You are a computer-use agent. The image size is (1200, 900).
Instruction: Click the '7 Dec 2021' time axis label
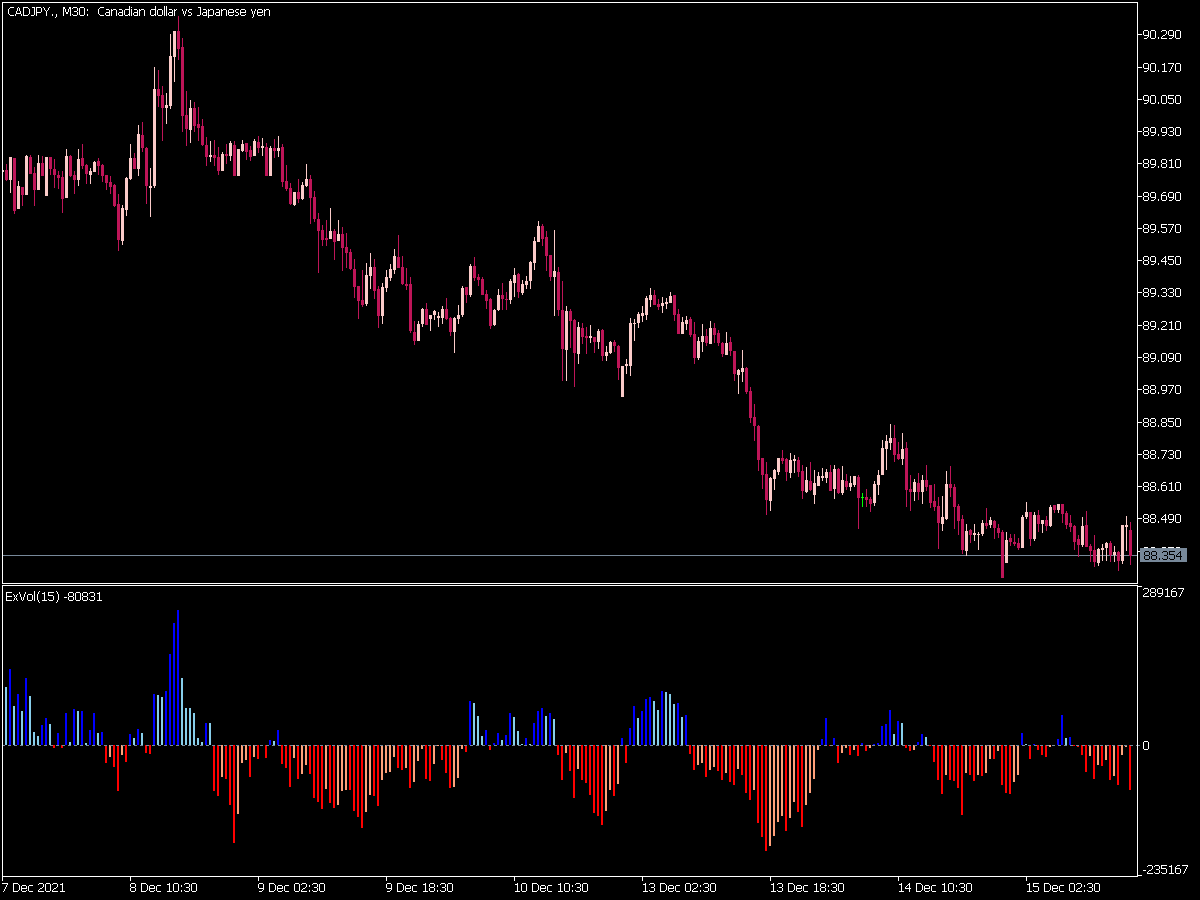click(x=34, y=887)
